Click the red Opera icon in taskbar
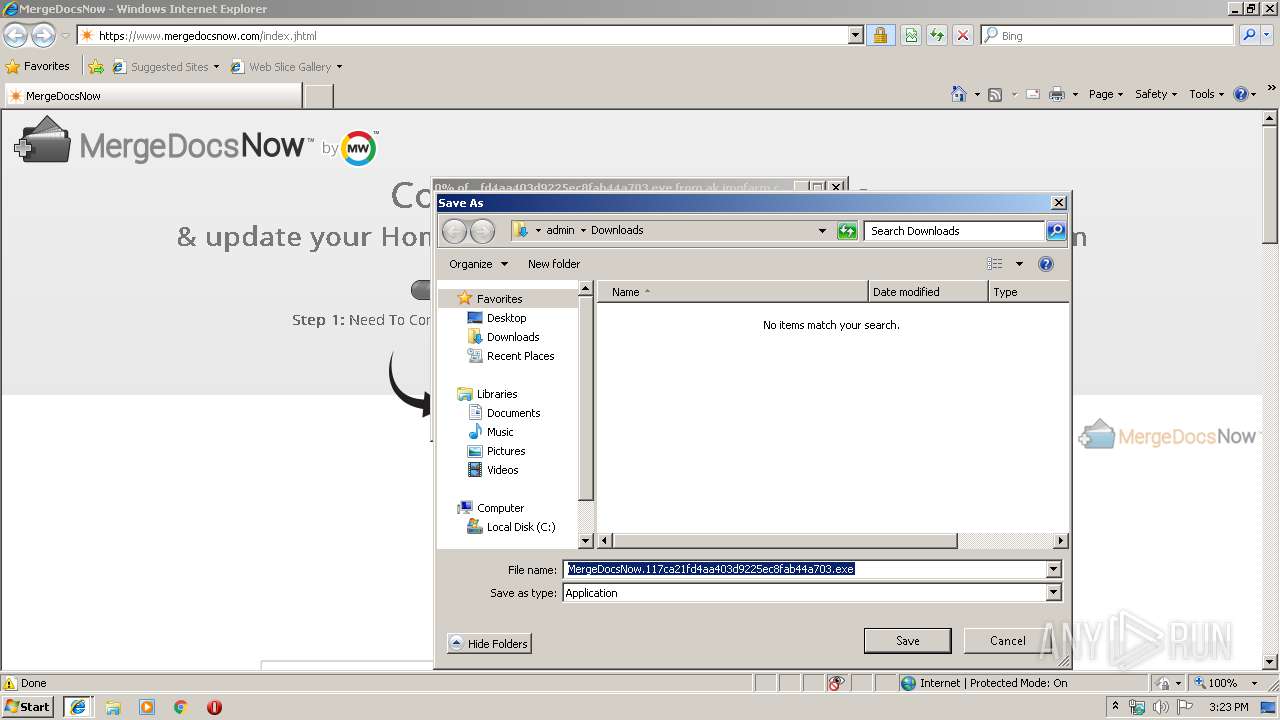Viewport: 1280px width, 720px height. 214,707
